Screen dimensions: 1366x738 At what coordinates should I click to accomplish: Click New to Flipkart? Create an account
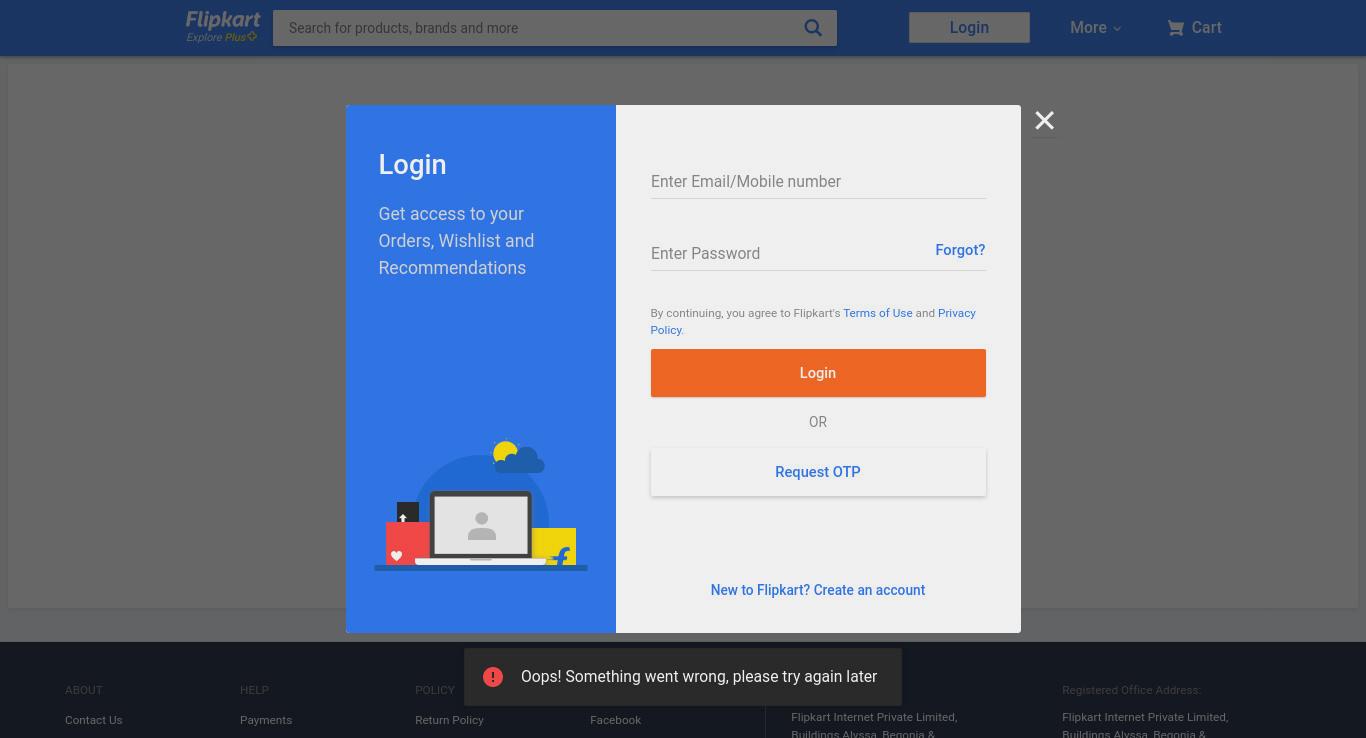tap(818, 590)
